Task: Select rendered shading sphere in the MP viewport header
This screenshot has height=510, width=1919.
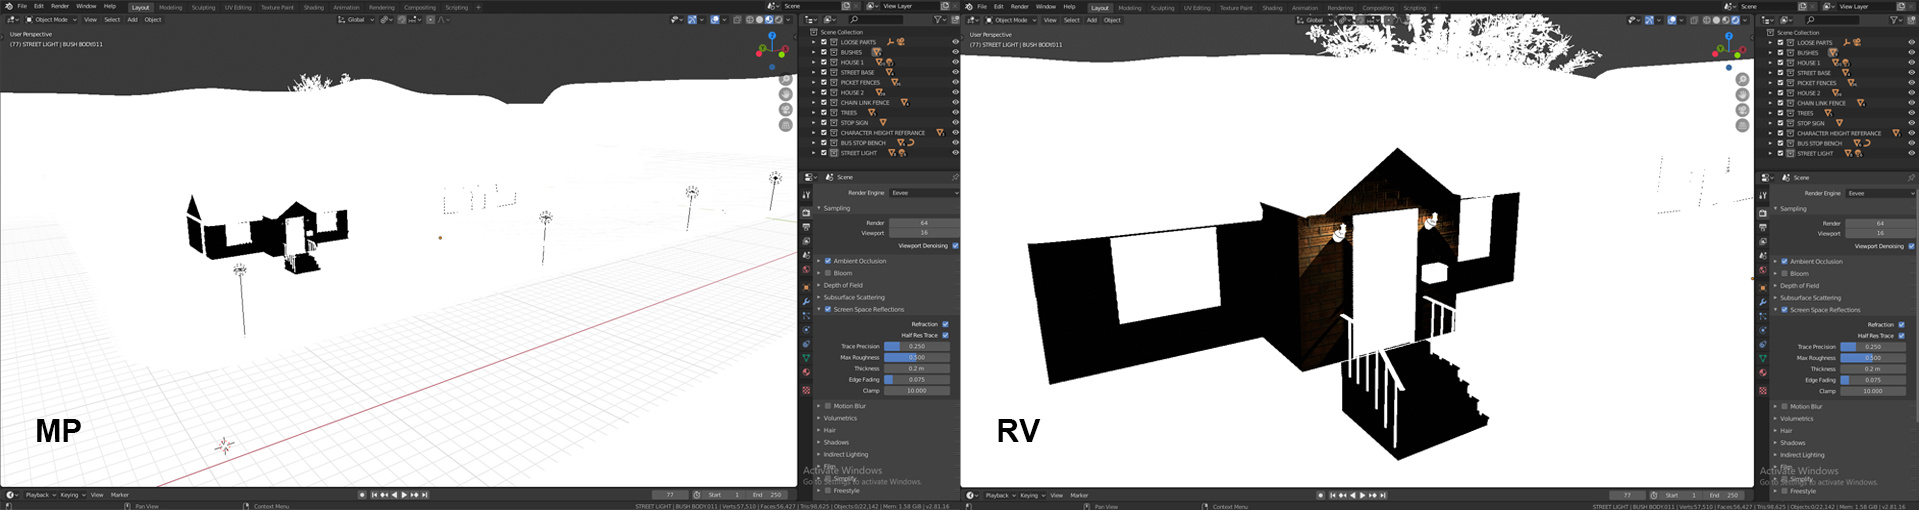Action: point(778,19)
